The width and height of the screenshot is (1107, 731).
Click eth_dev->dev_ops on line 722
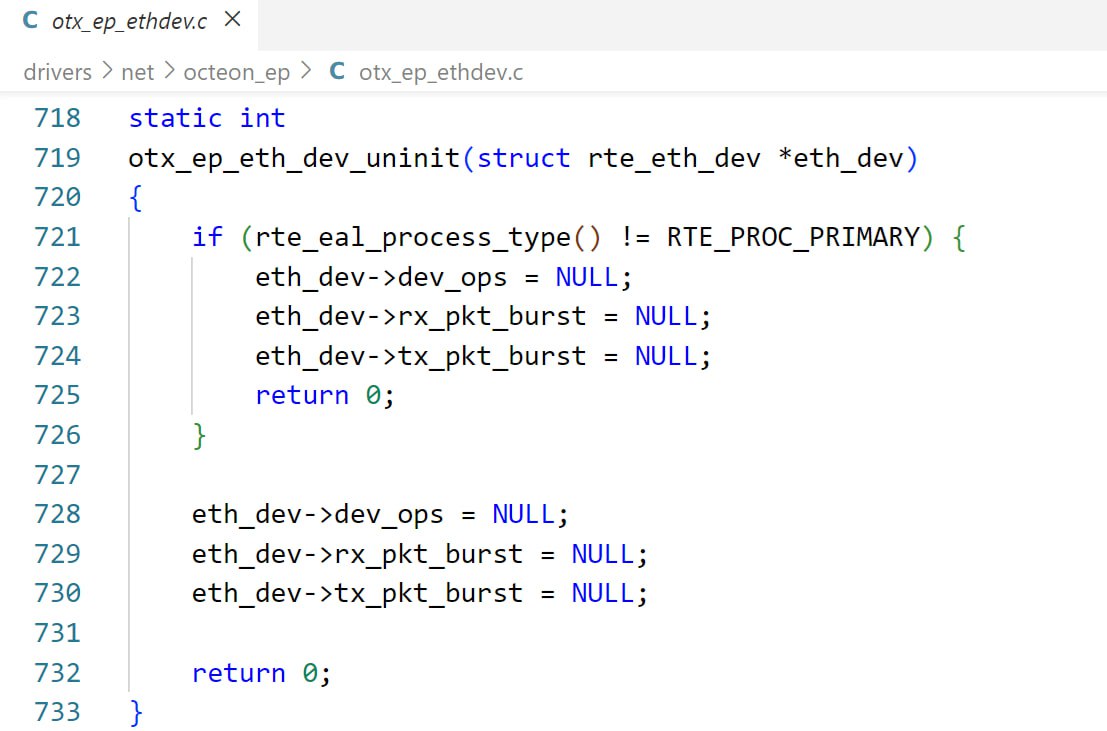click(x=381, y=278)
